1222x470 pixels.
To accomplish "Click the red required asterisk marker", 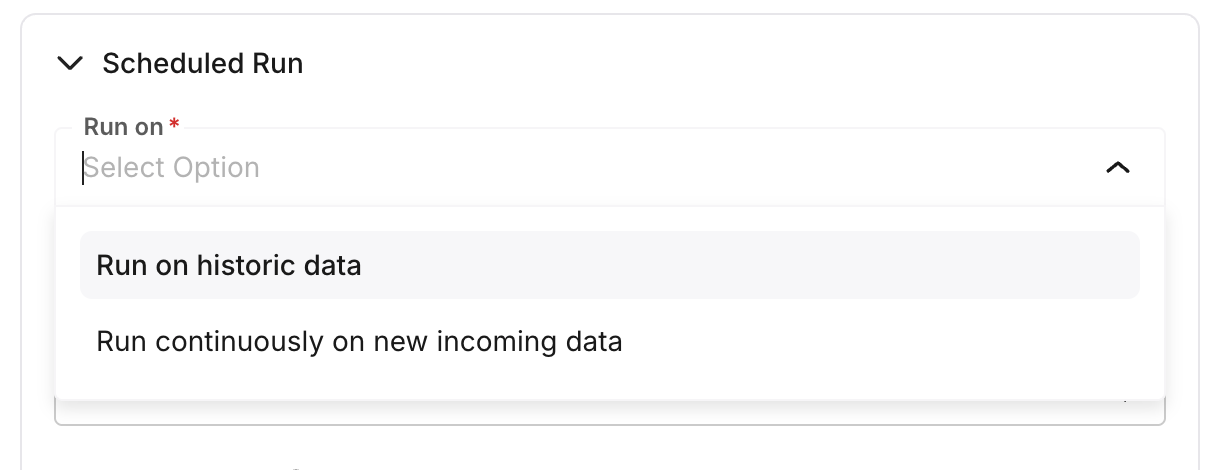I will pyautogui.click(x=174, y=124).
